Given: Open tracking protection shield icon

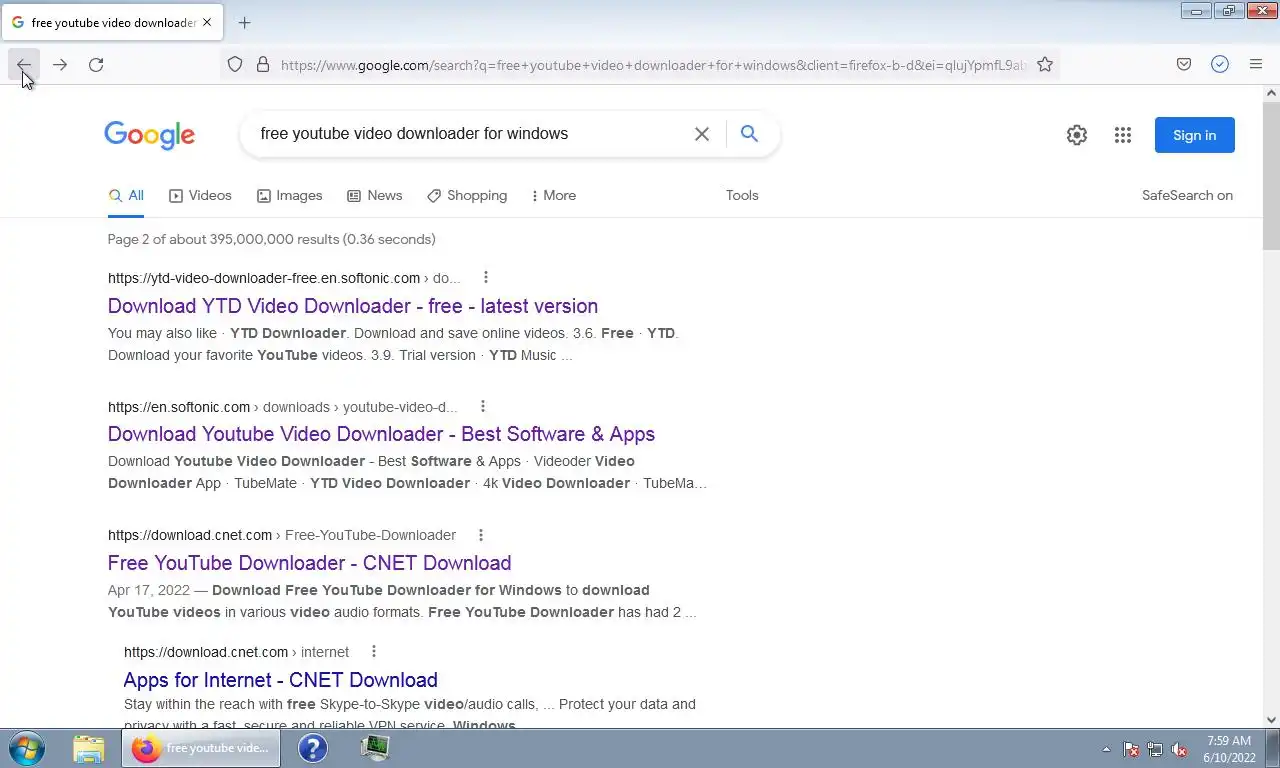Looking at the screenshot, I should tap(235, 65).
